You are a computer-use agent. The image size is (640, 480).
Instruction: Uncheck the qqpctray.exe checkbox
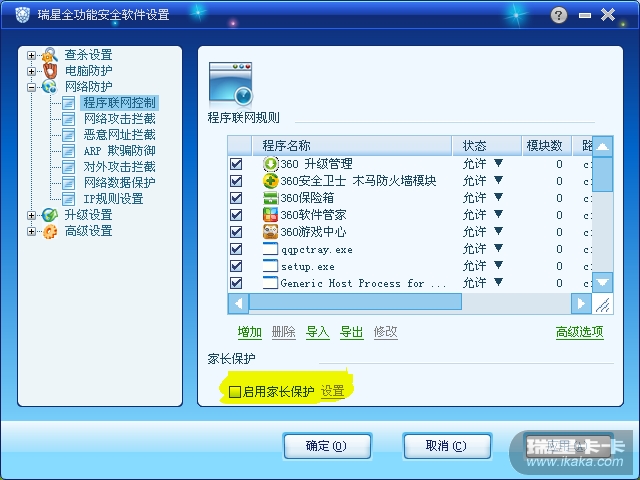[236, 249]
